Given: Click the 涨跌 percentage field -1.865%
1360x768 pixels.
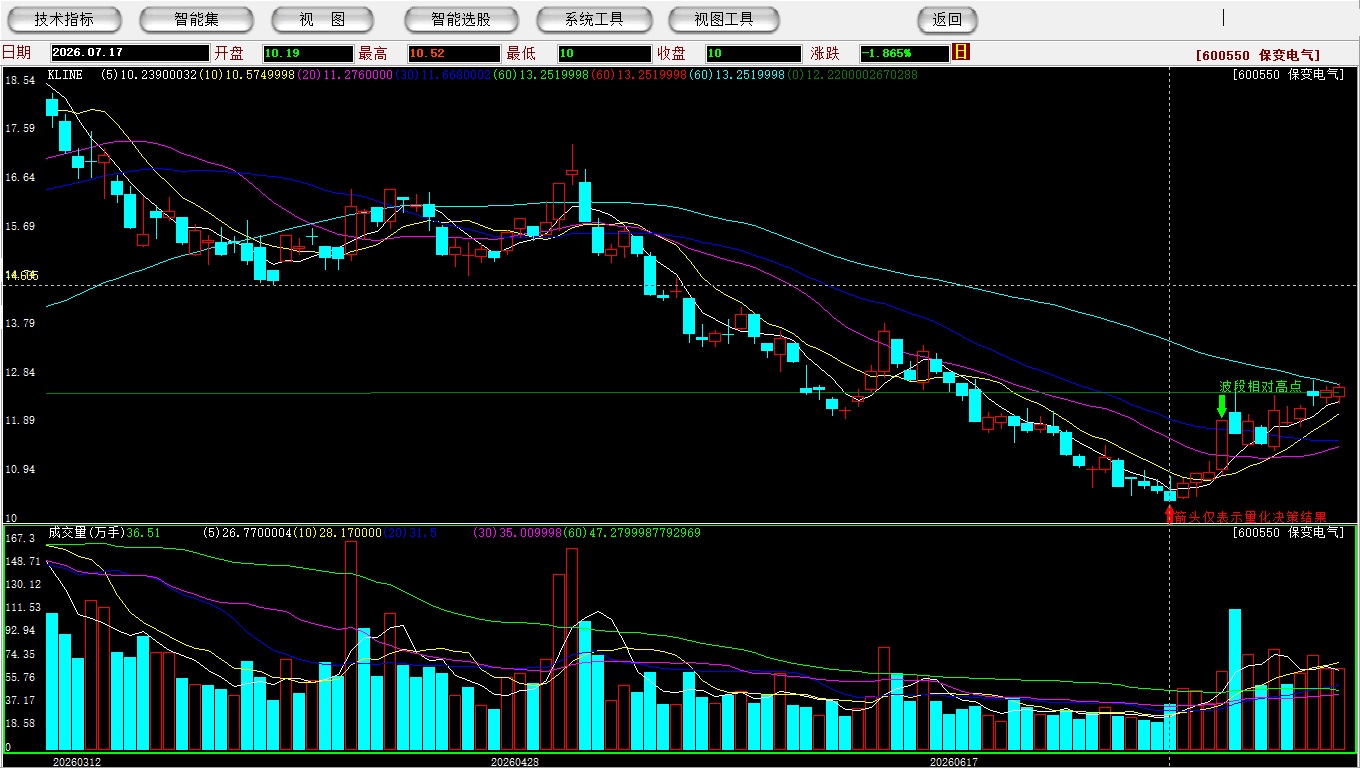Looking at the screenshot, I should point(904,53).
